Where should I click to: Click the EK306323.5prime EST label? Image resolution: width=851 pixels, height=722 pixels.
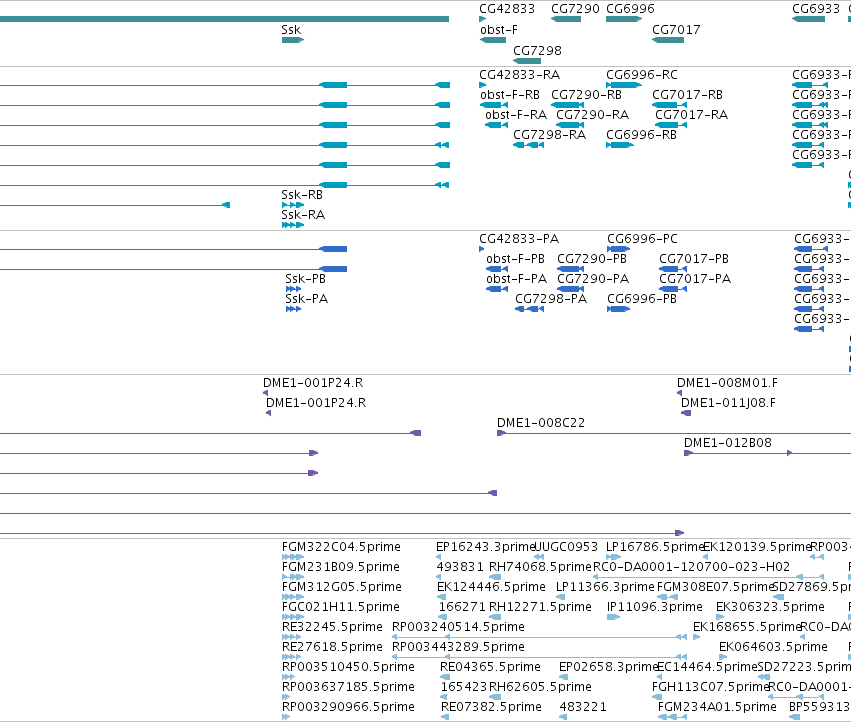[770, 607]
